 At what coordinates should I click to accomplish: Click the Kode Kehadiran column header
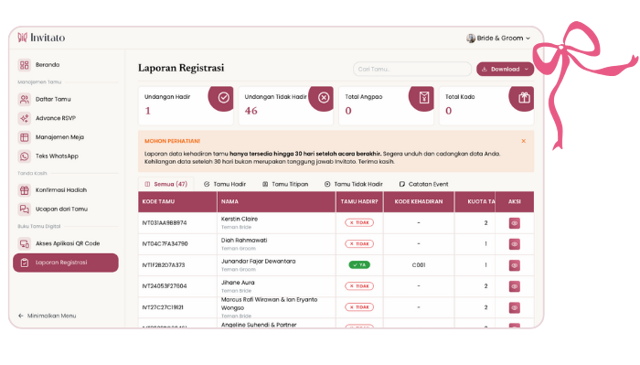click(x=418, y=202)
